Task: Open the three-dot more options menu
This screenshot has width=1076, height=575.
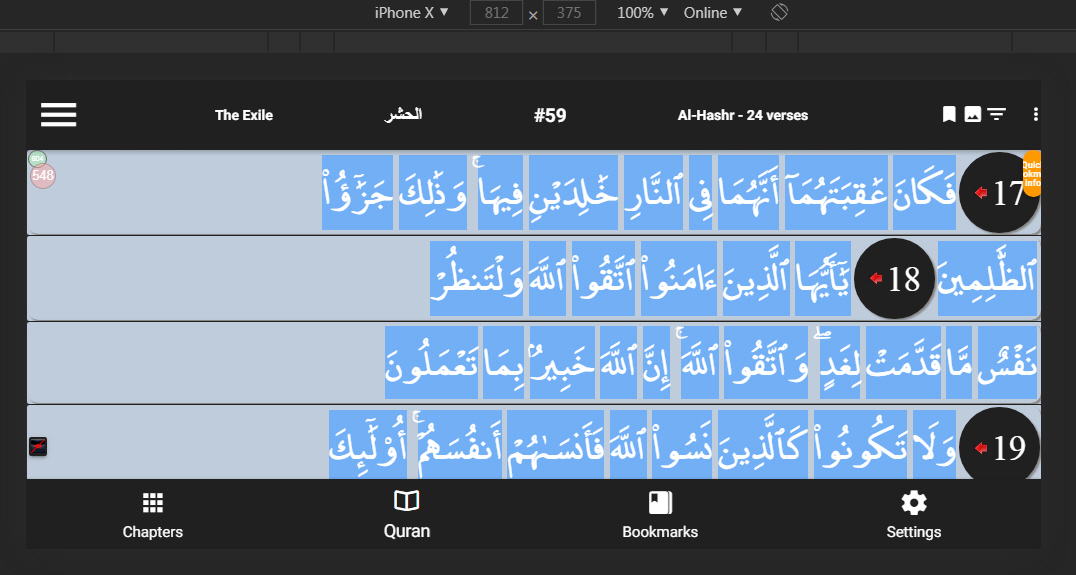Action: click(x=1035, y=115)
